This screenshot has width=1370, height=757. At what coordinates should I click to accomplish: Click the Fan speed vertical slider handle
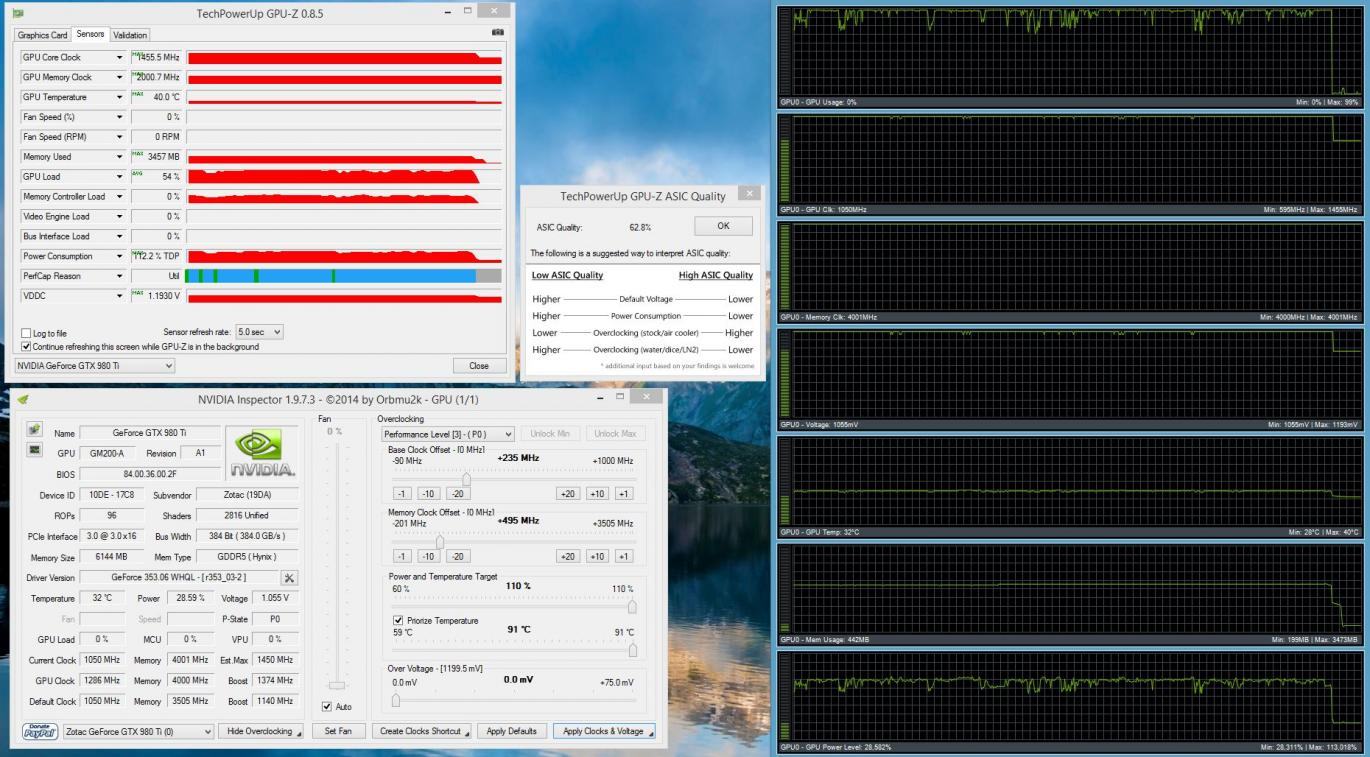pos(339,685)
